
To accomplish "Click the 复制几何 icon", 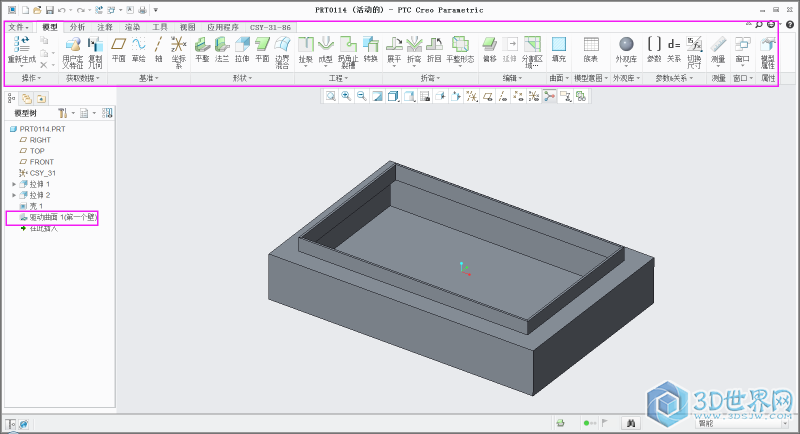I will pos(95,45).
